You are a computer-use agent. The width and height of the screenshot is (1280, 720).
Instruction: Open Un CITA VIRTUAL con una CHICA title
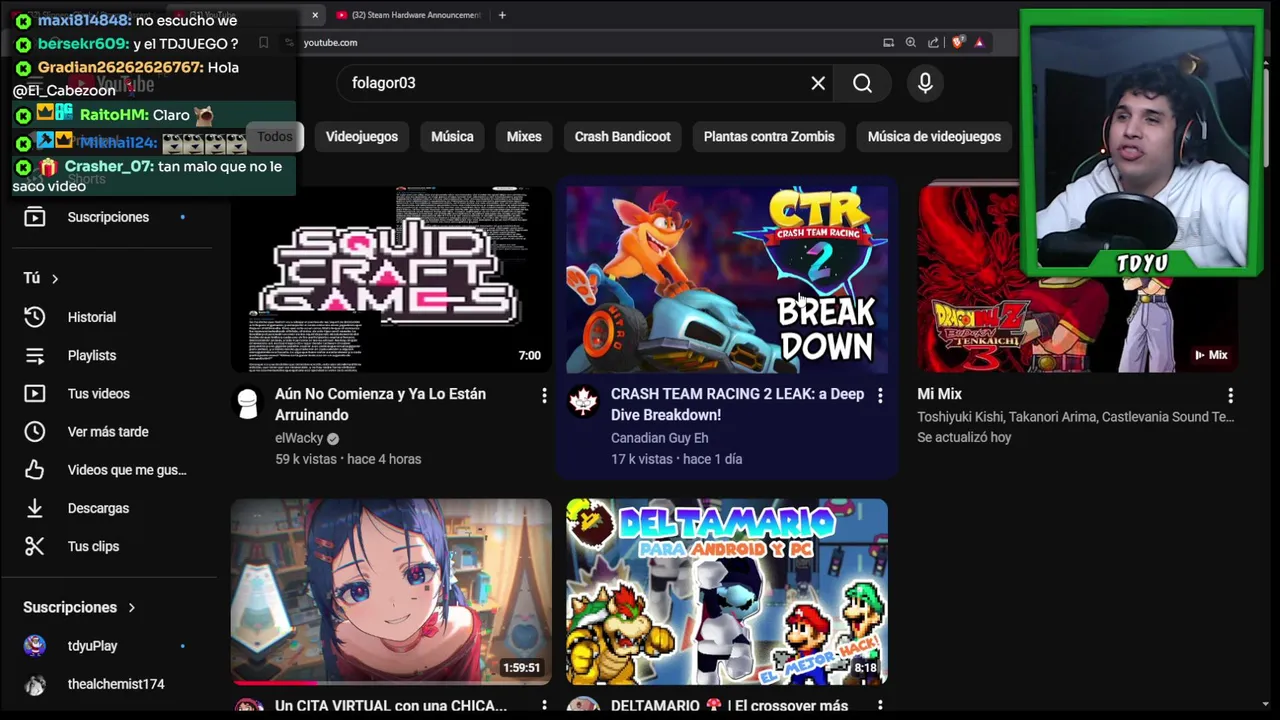(391, 706)
